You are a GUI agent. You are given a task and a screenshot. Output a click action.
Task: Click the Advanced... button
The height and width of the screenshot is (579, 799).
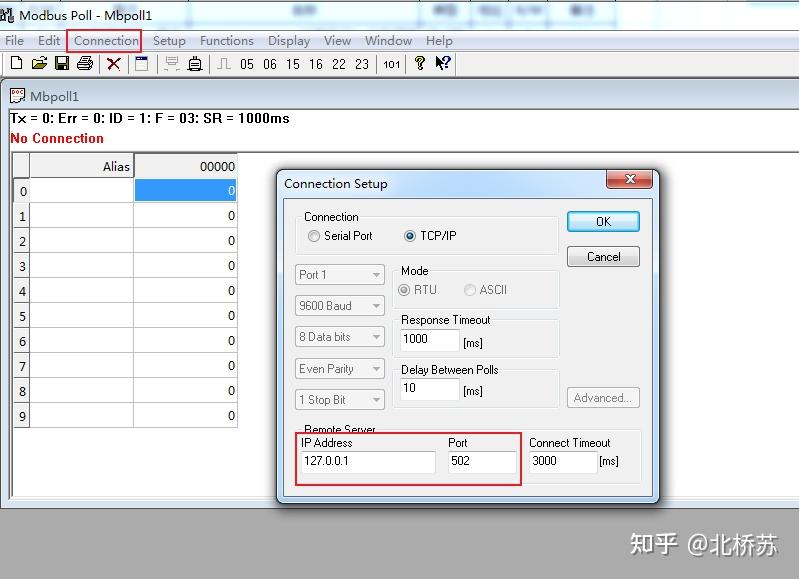pyautogui.click(x=603, y=398)
